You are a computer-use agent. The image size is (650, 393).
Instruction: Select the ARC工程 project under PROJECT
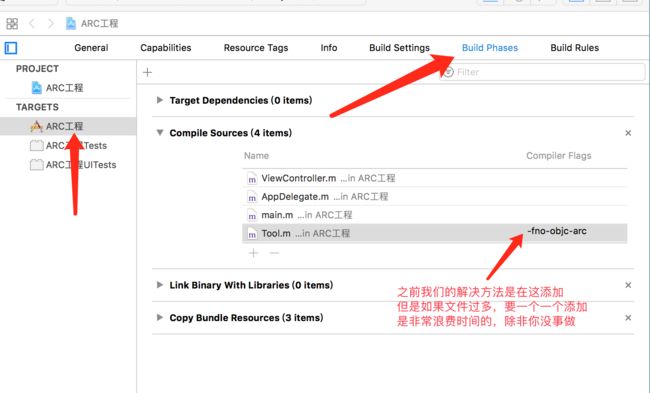pyautogui.click(x=58, y=88)
